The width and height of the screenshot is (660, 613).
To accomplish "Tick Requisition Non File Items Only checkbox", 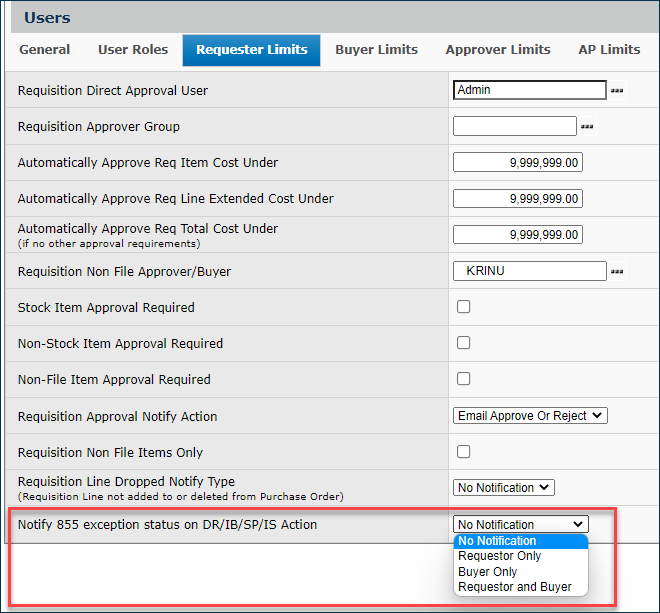I will [463, 451].
